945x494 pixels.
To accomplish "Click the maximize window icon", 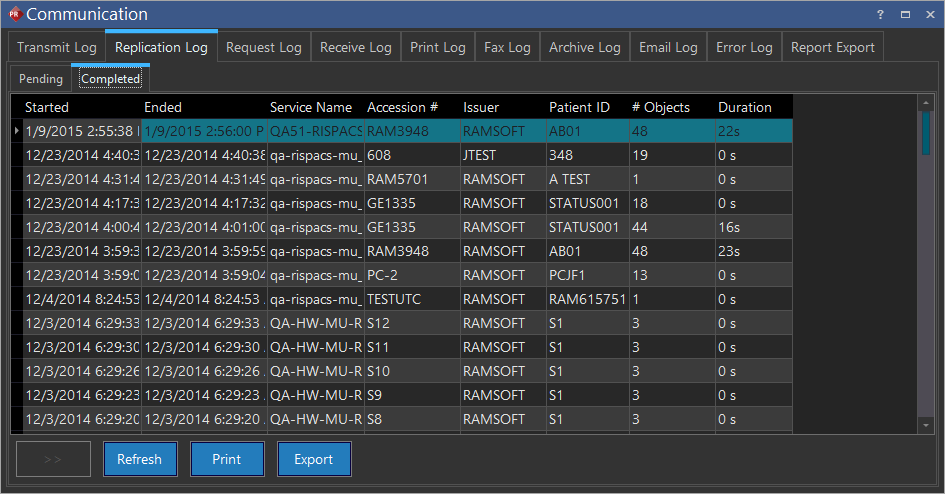I will 905,14.
